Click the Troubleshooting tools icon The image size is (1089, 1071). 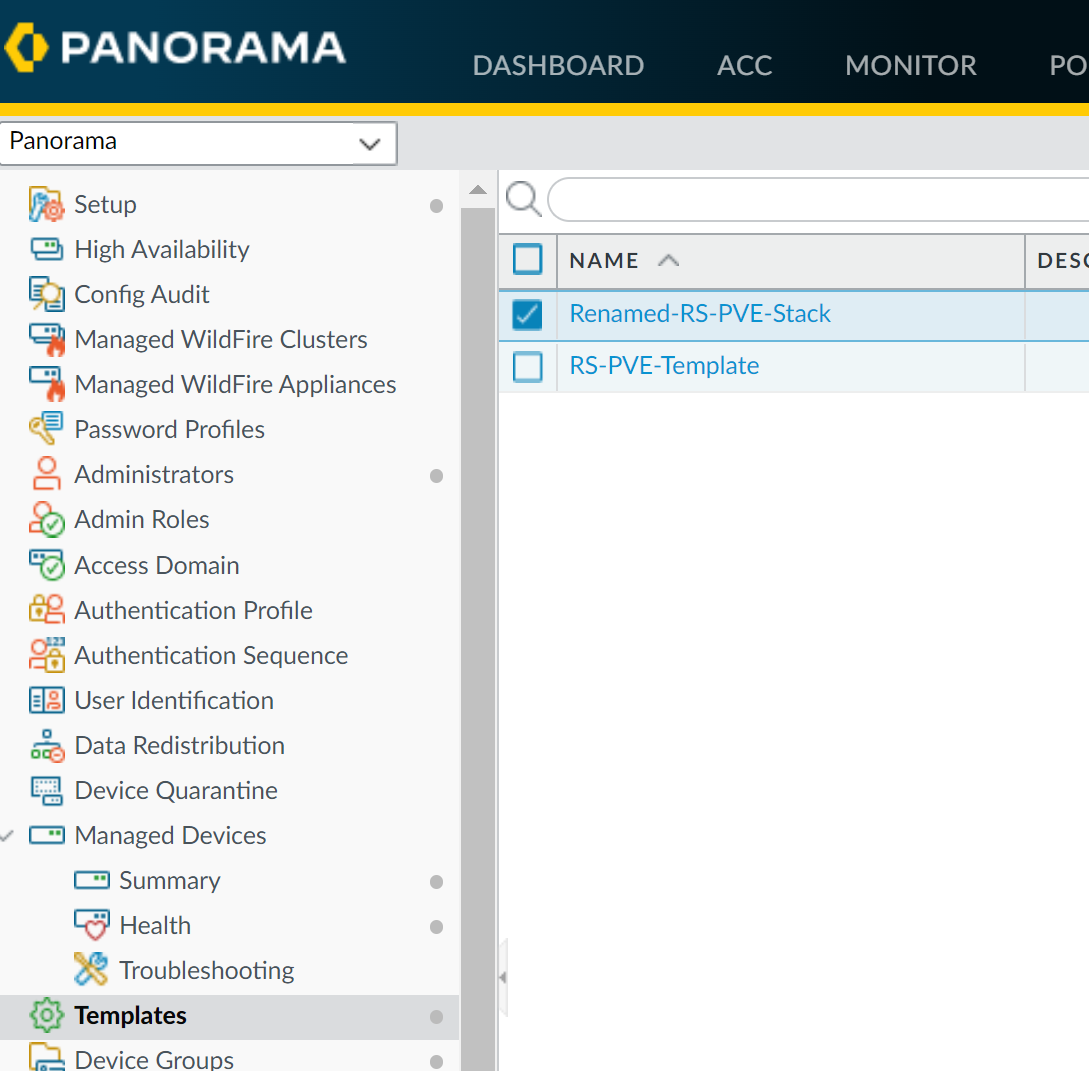coord(91,970)
